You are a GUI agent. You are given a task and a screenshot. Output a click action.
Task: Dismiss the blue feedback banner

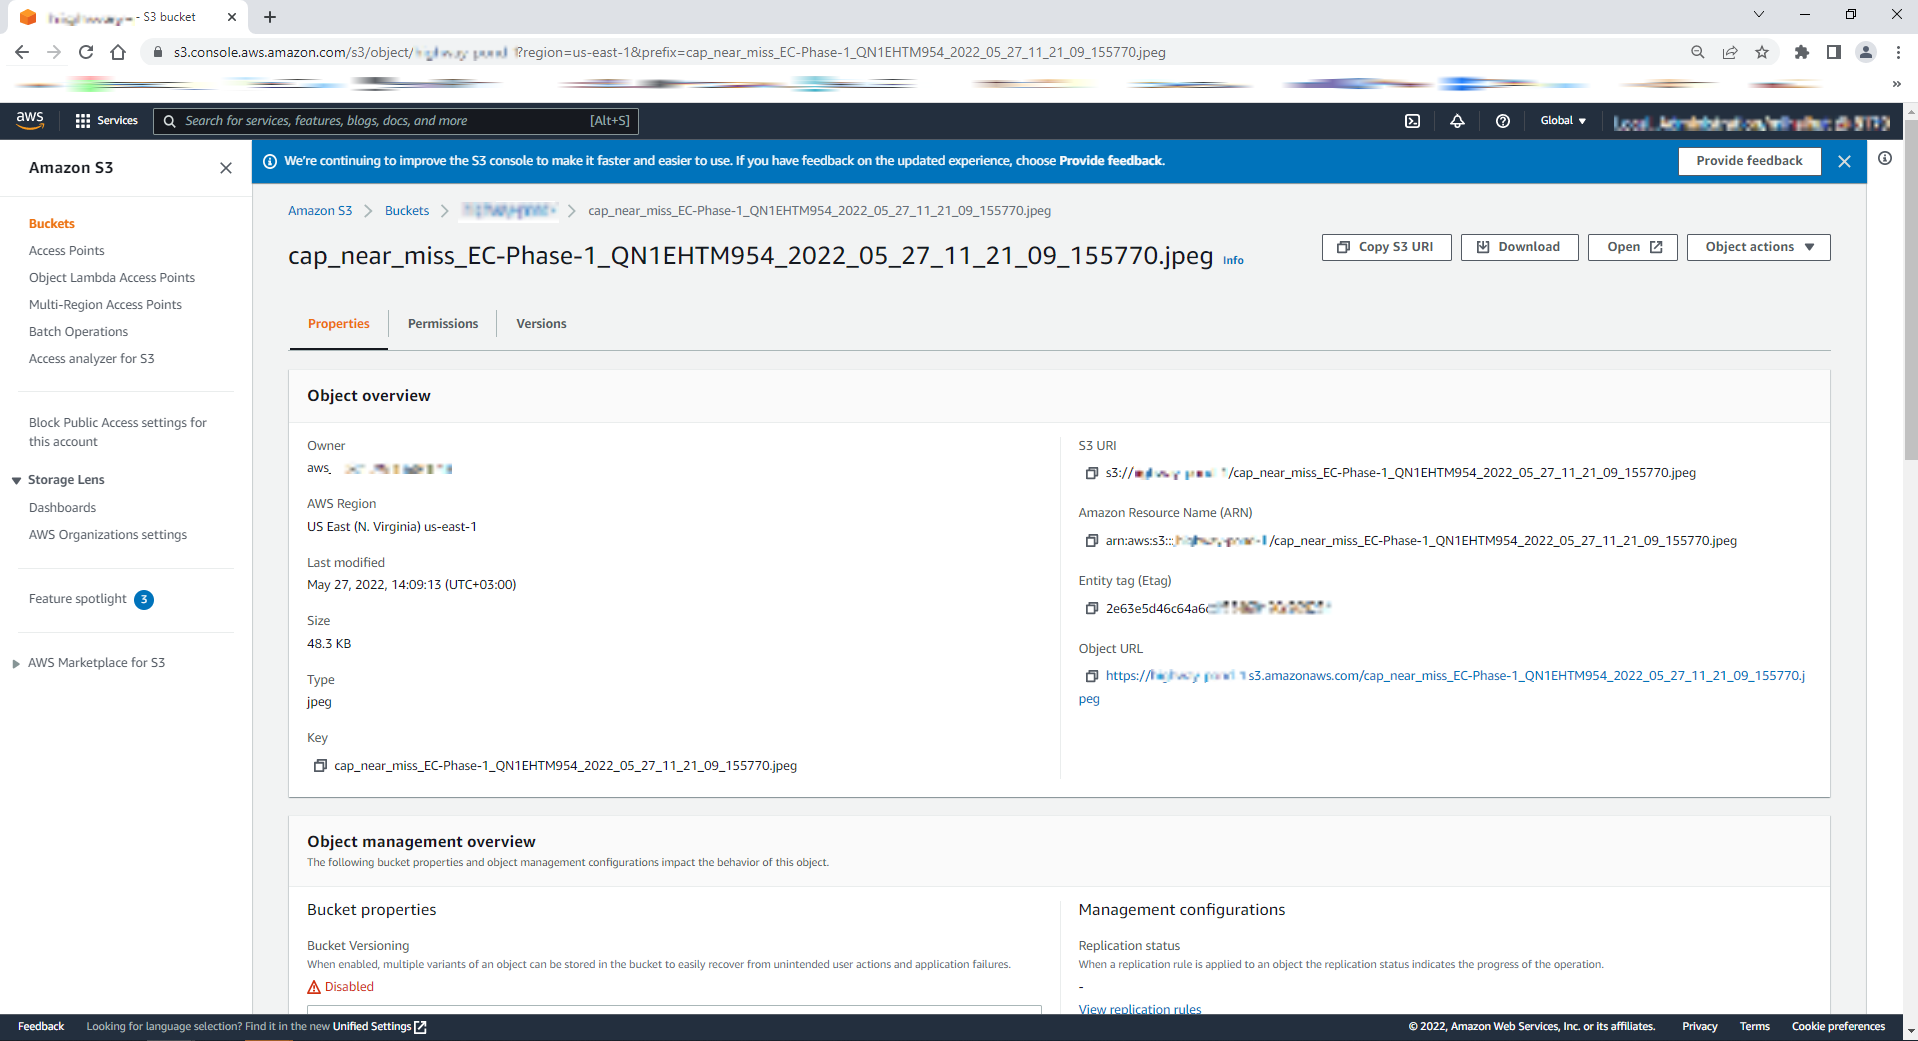(1844, 161)
